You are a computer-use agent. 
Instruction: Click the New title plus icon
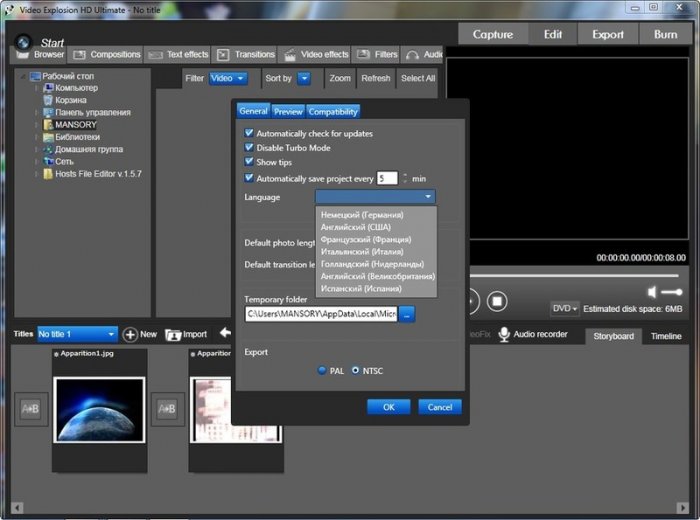coord(130,334)
